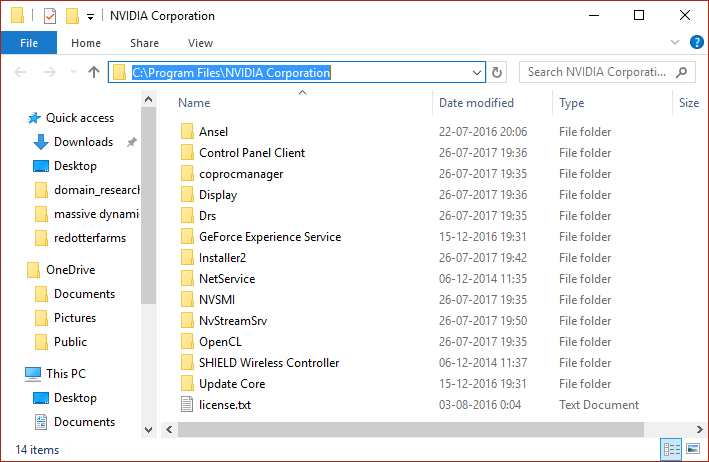Switch to the View tab
709x462 pixels.
[x=200, y=43]
